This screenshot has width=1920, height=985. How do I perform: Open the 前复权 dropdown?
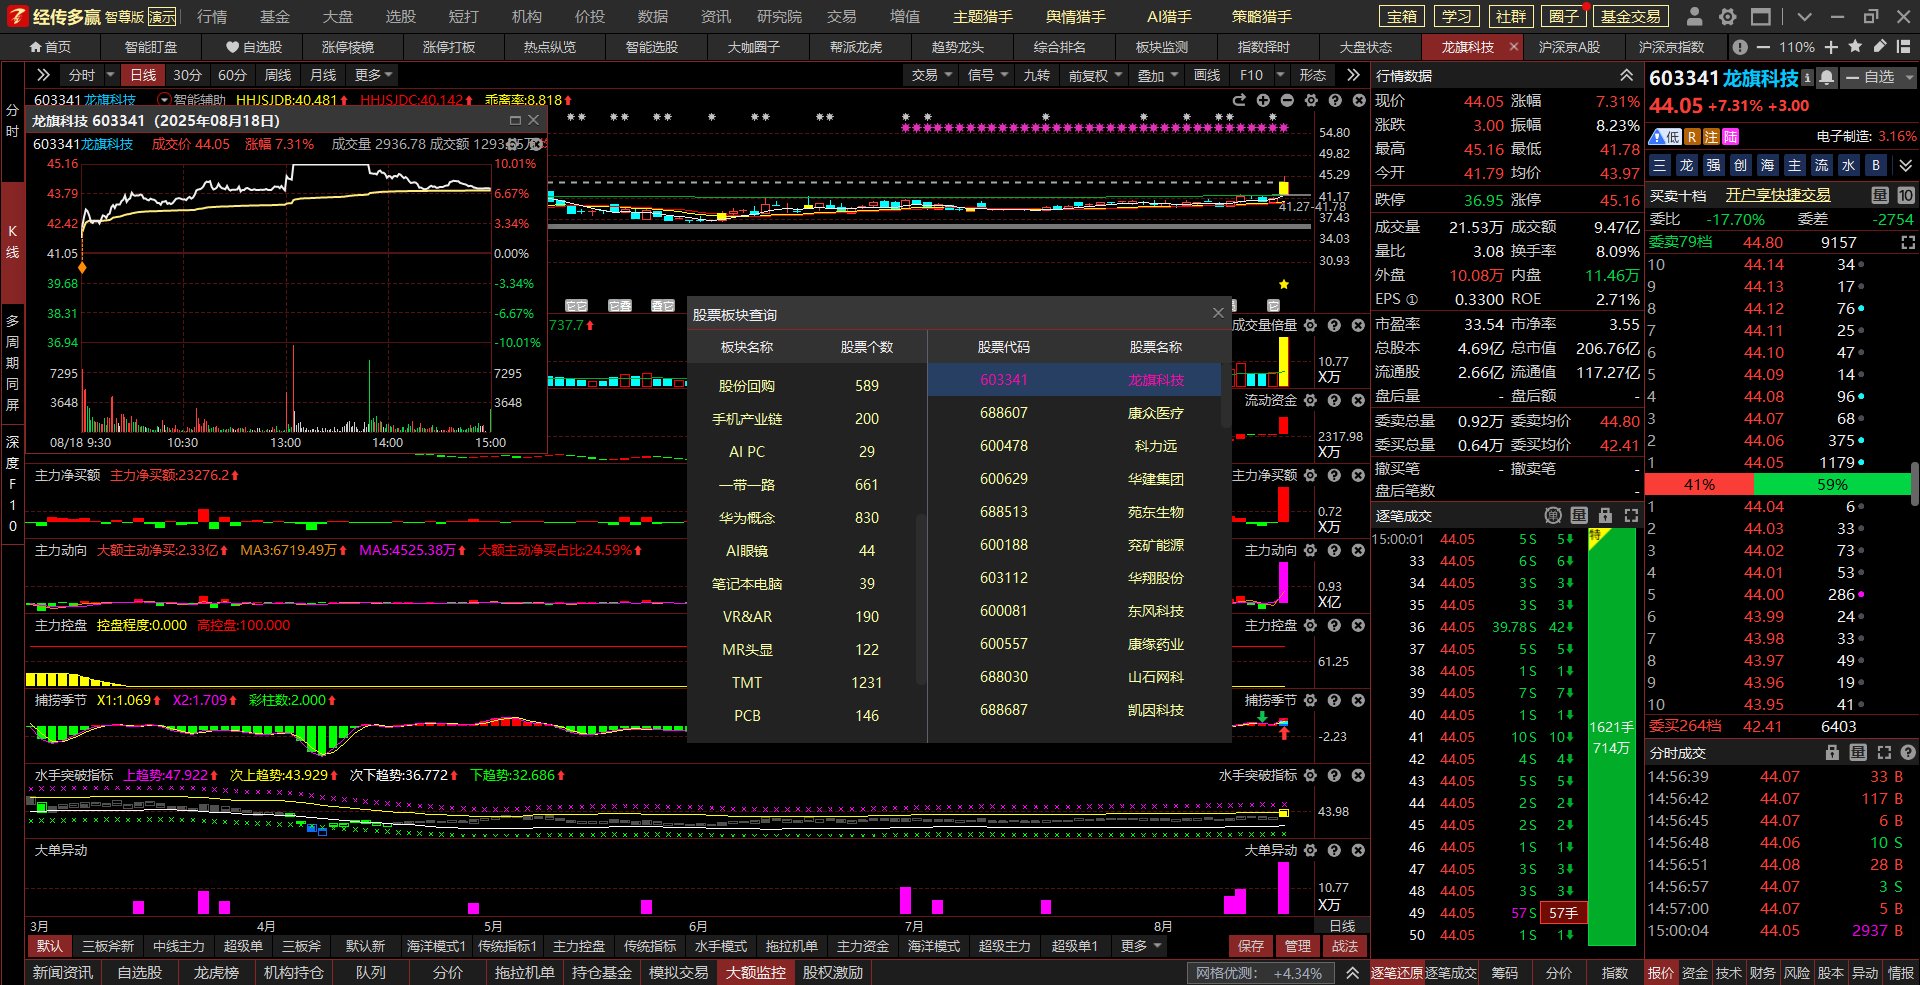[1095, 75]
